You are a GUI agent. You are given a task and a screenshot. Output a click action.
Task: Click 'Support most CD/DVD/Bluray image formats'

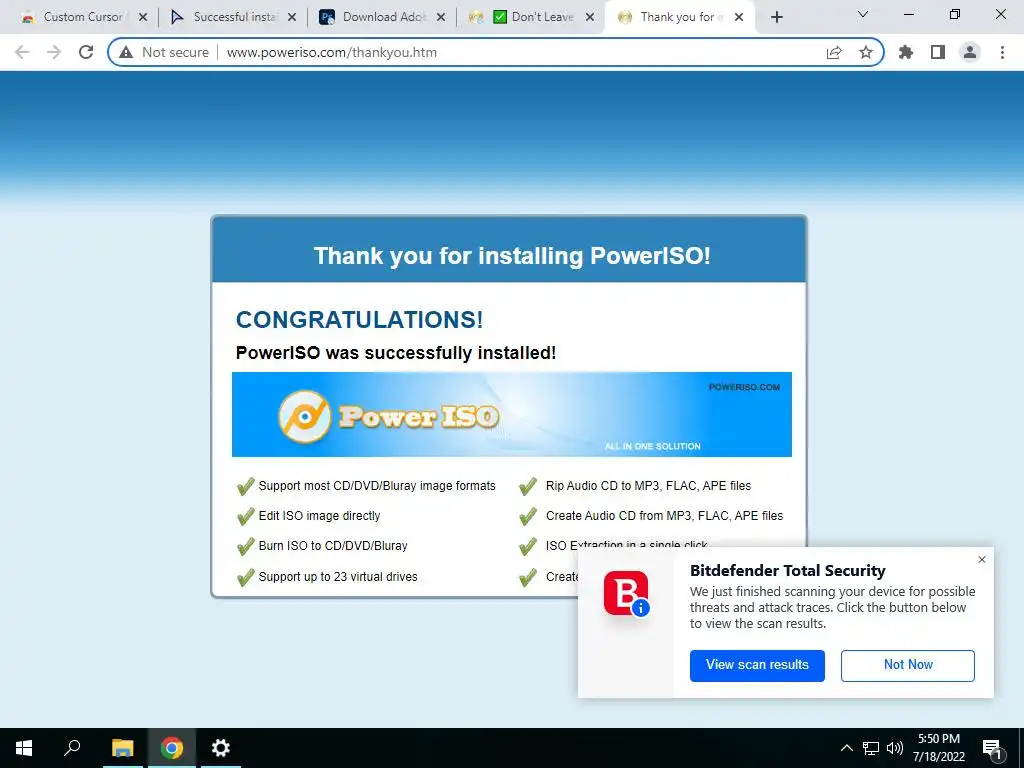pos(377,486)
